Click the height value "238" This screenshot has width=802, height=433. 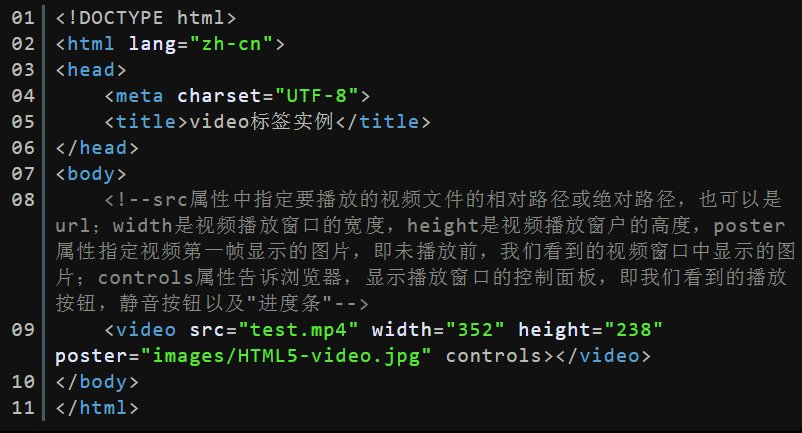pyautogui.click(x=633, y=330)
